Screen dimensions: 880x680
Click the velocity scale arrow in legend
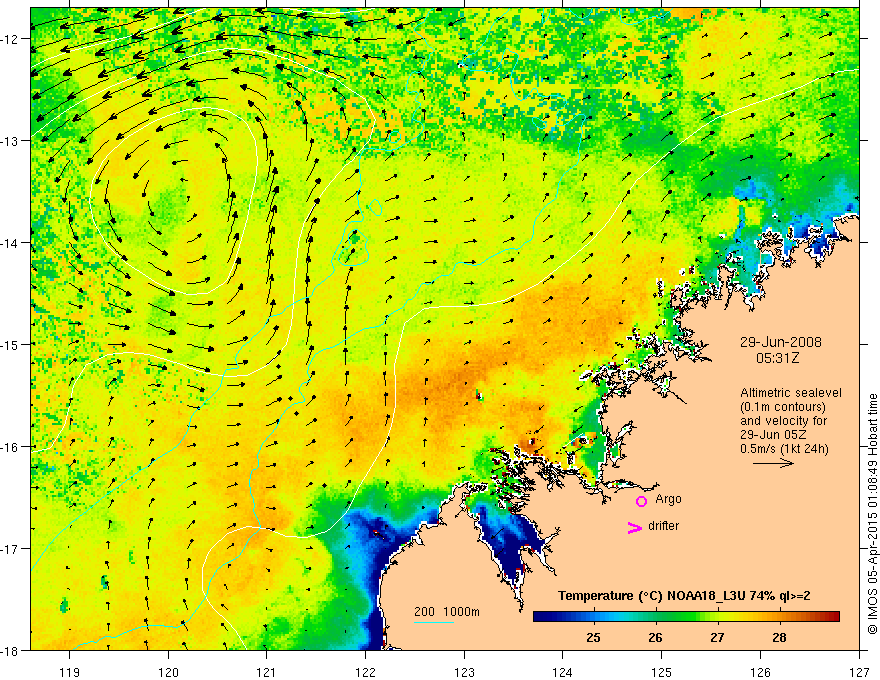(773, 463)
